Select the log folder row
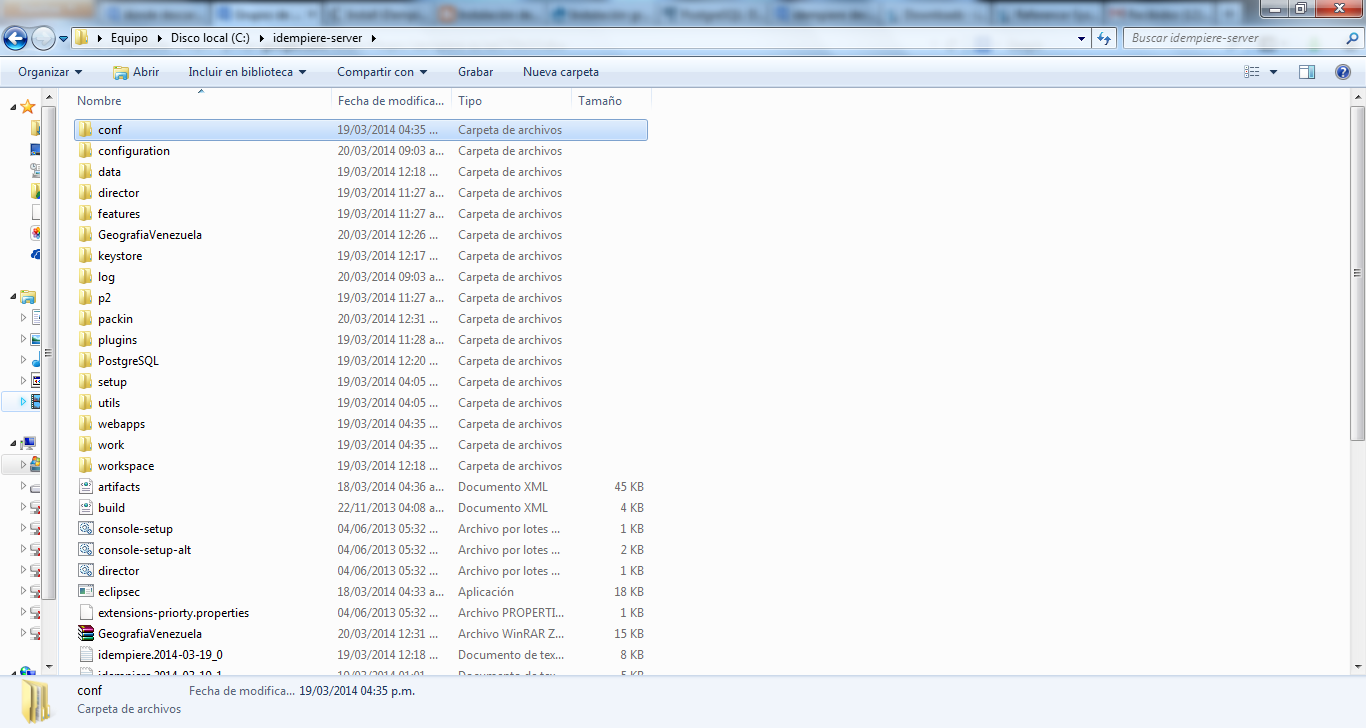Viewport: 1366px width, 728px height. [x=360, y=277]
